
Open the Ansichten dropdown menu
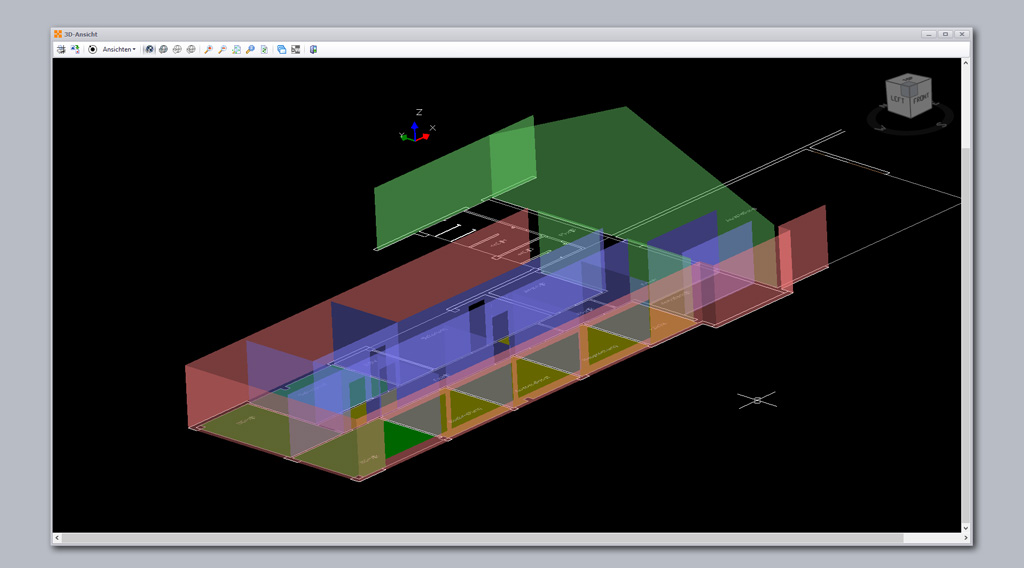coord(119,49)
